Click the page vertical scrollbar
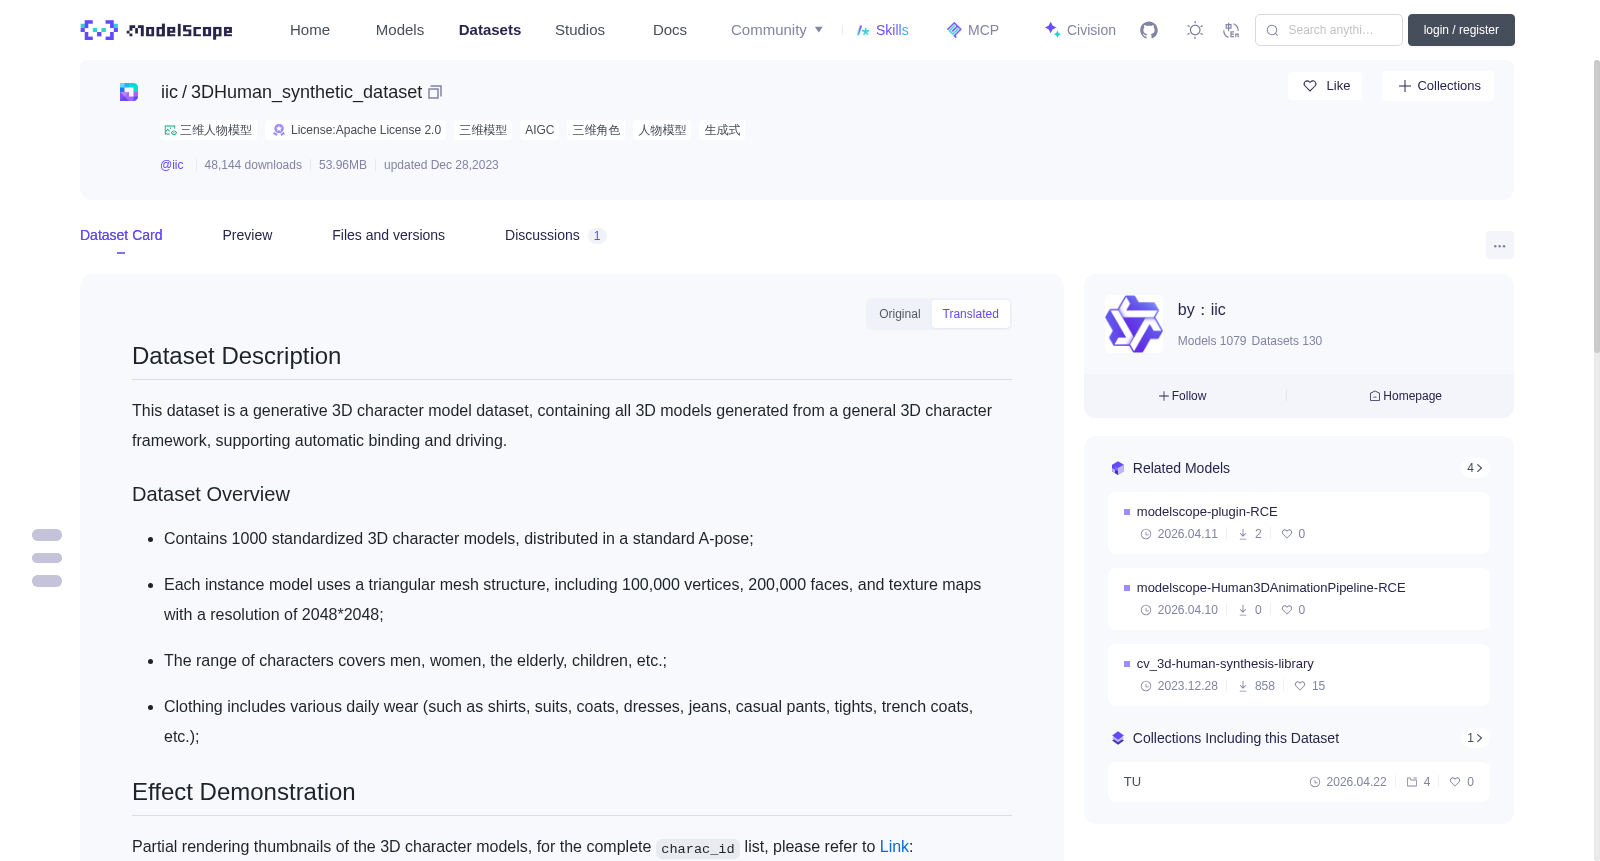The height and width of the screenshot is (861, 1600). 1597,205
